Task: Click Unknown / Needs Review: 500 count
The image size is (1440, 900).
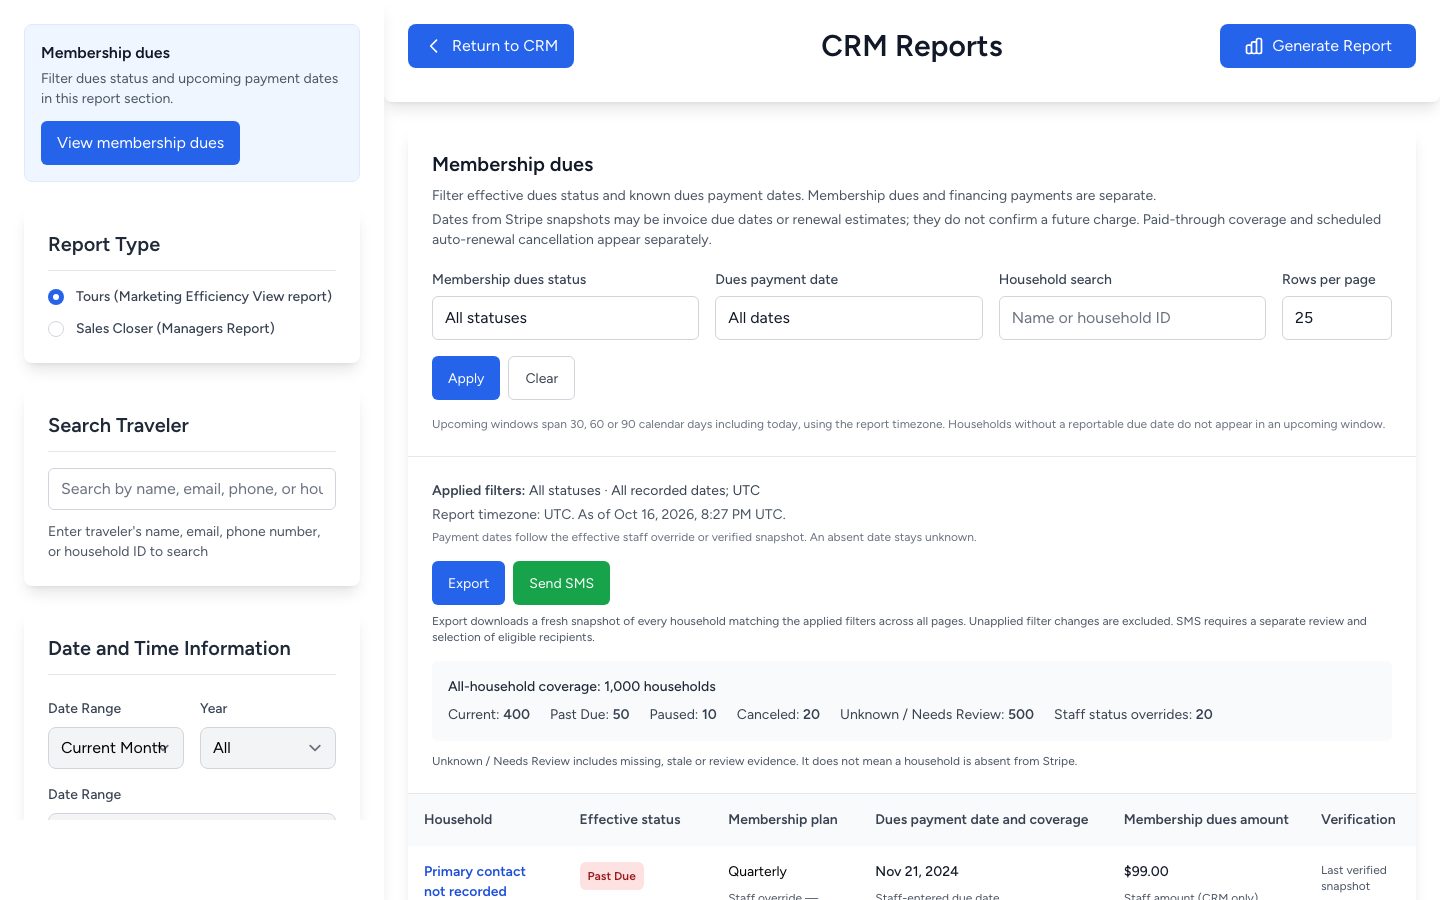Action: point(937,714)
